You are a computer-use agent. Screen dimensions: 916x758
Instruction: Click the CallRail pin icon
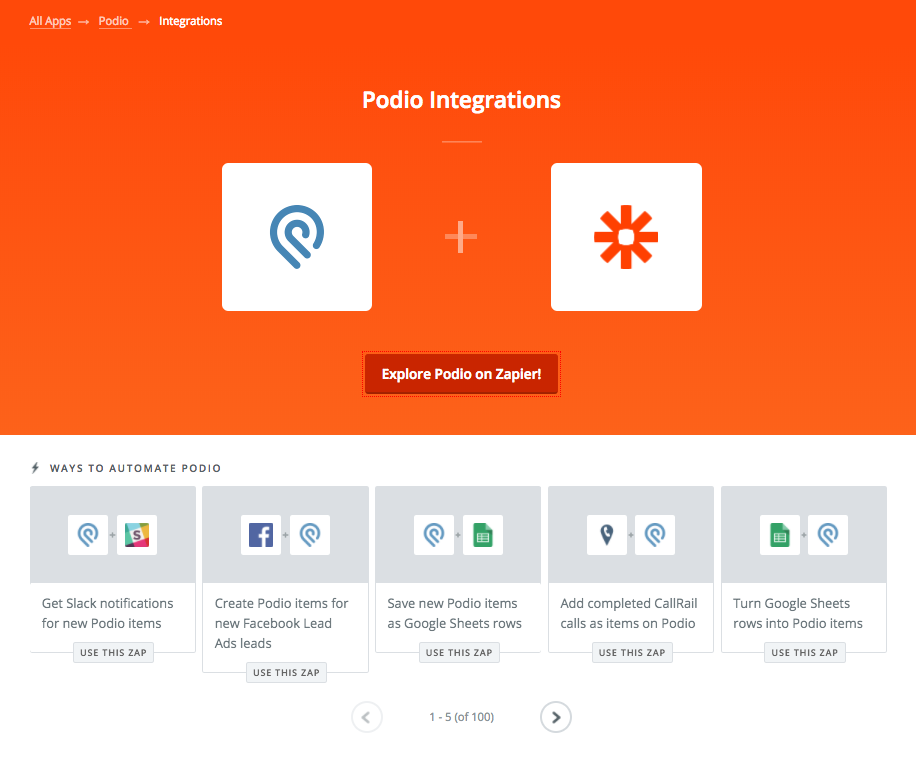click(x=607, y=535)
